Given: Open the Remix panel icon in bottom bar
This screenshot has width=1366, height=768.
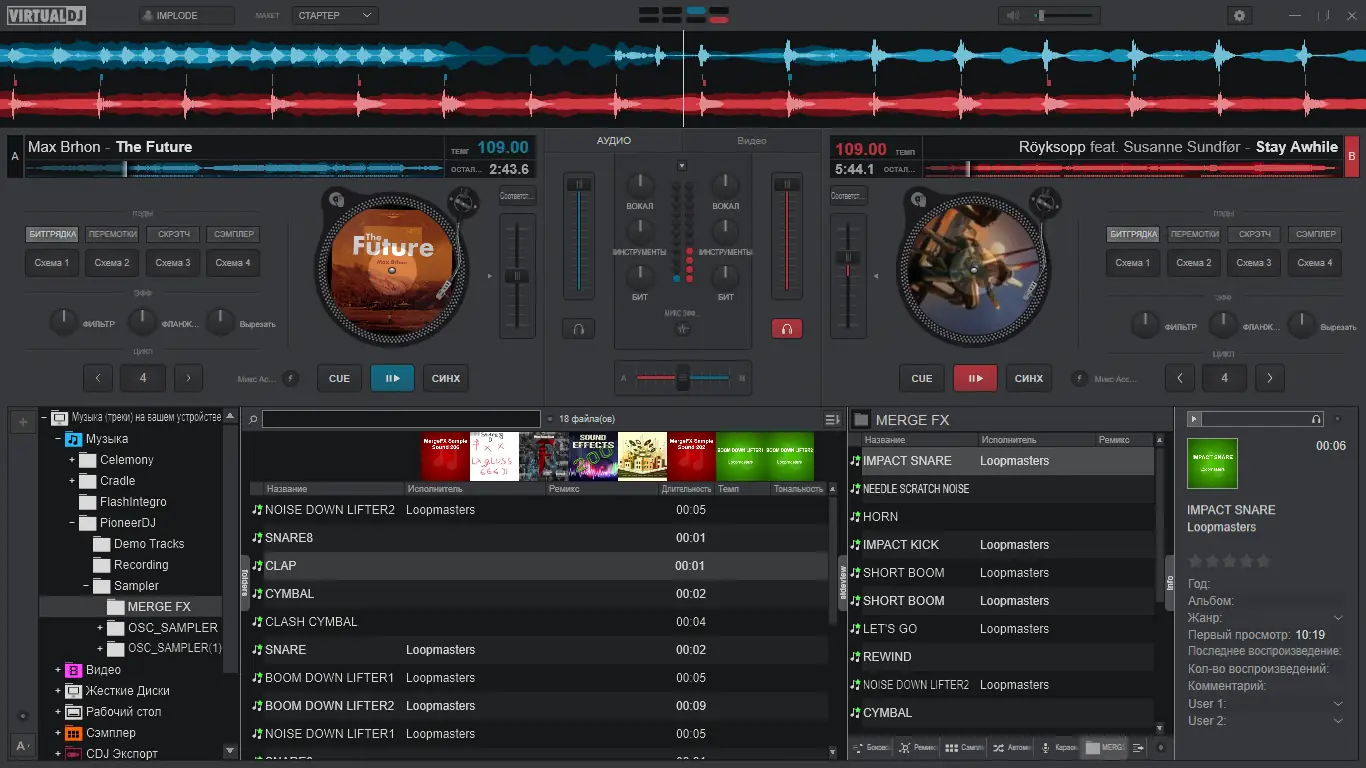Looking at the screenshot, I should click(905, 747).
